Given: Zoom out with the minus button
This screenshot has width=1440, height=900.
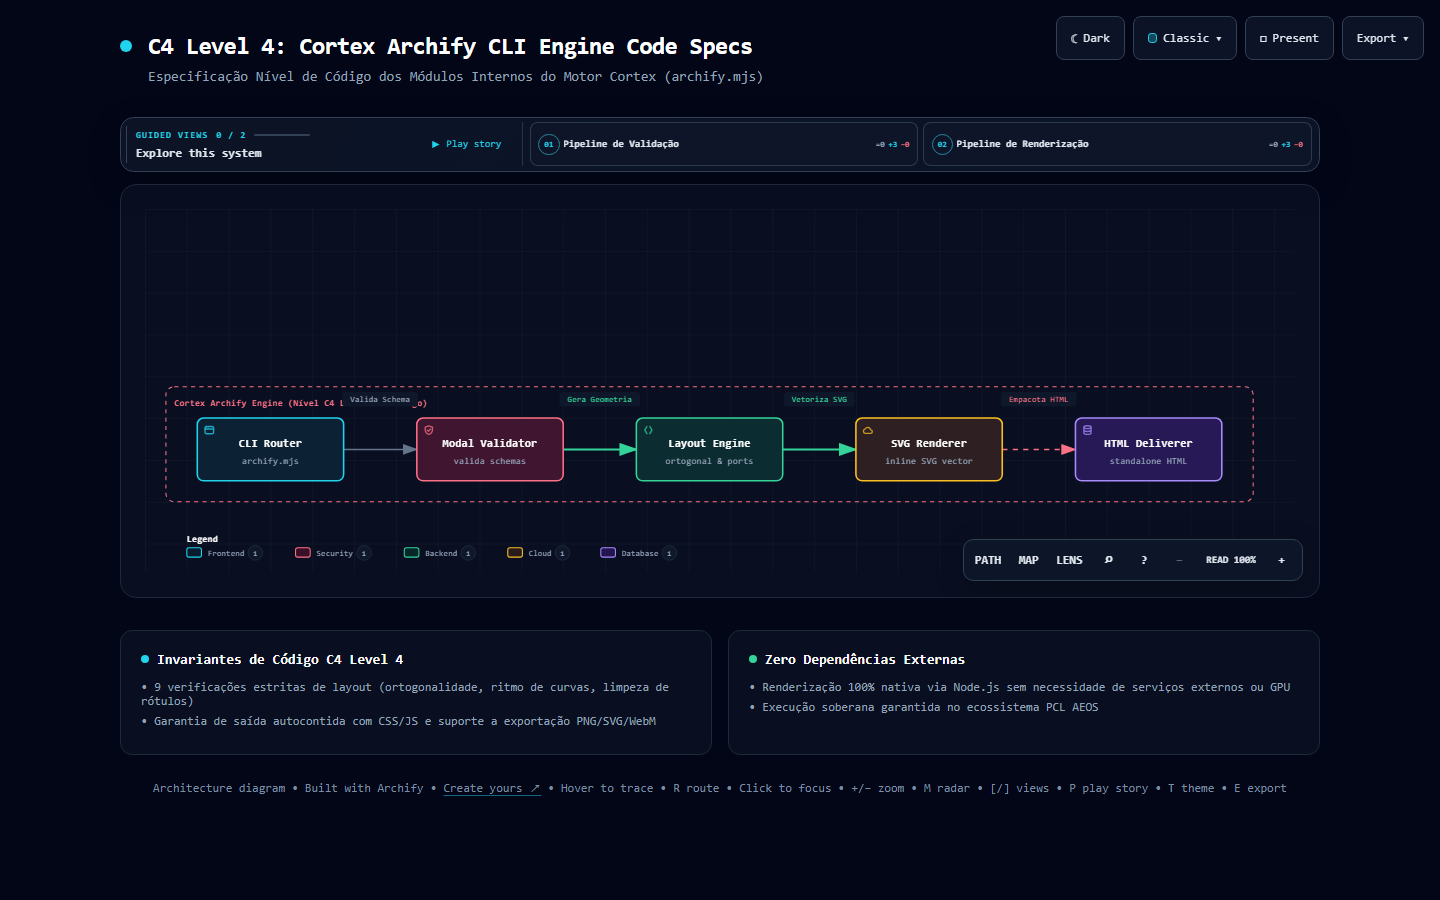Looking at the screenshot, I should [x=1179, y=560].
